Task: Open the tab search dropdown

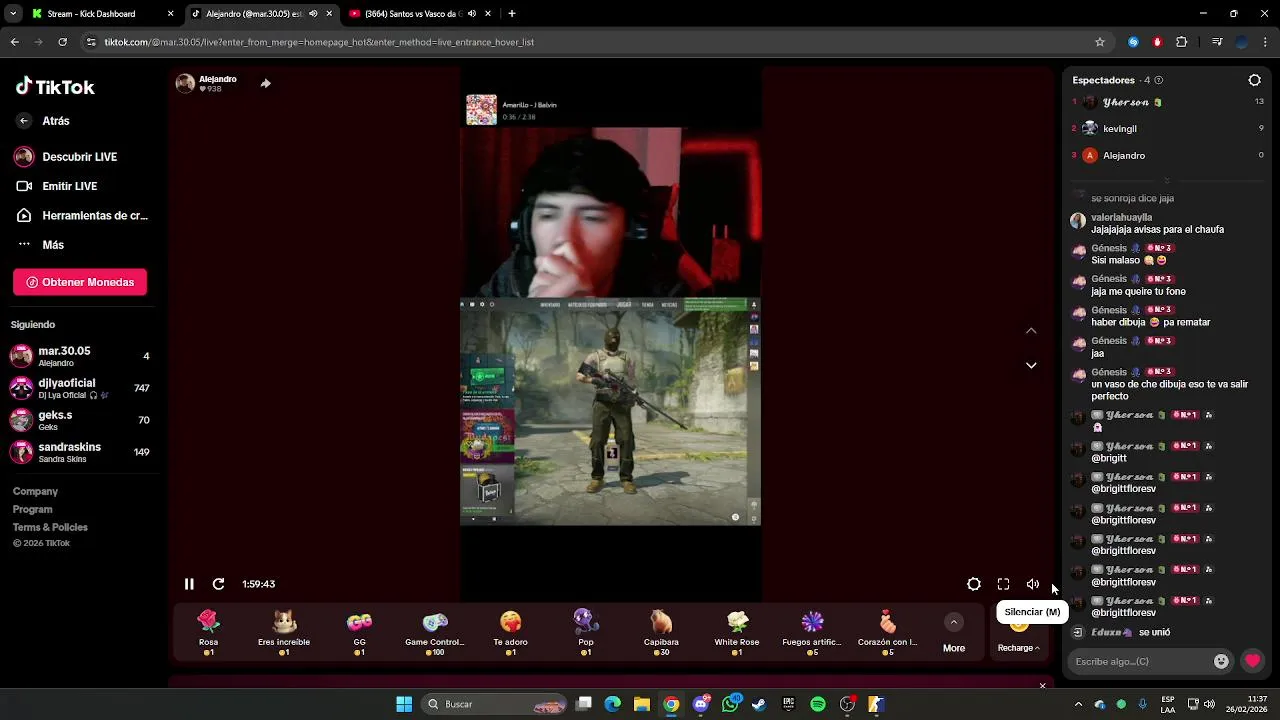Action: tap(13, 14)
